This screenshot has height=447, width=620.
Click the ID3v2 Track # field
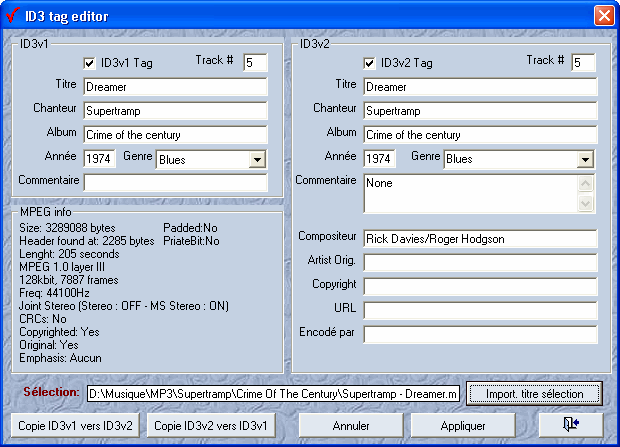coord(583,63)
